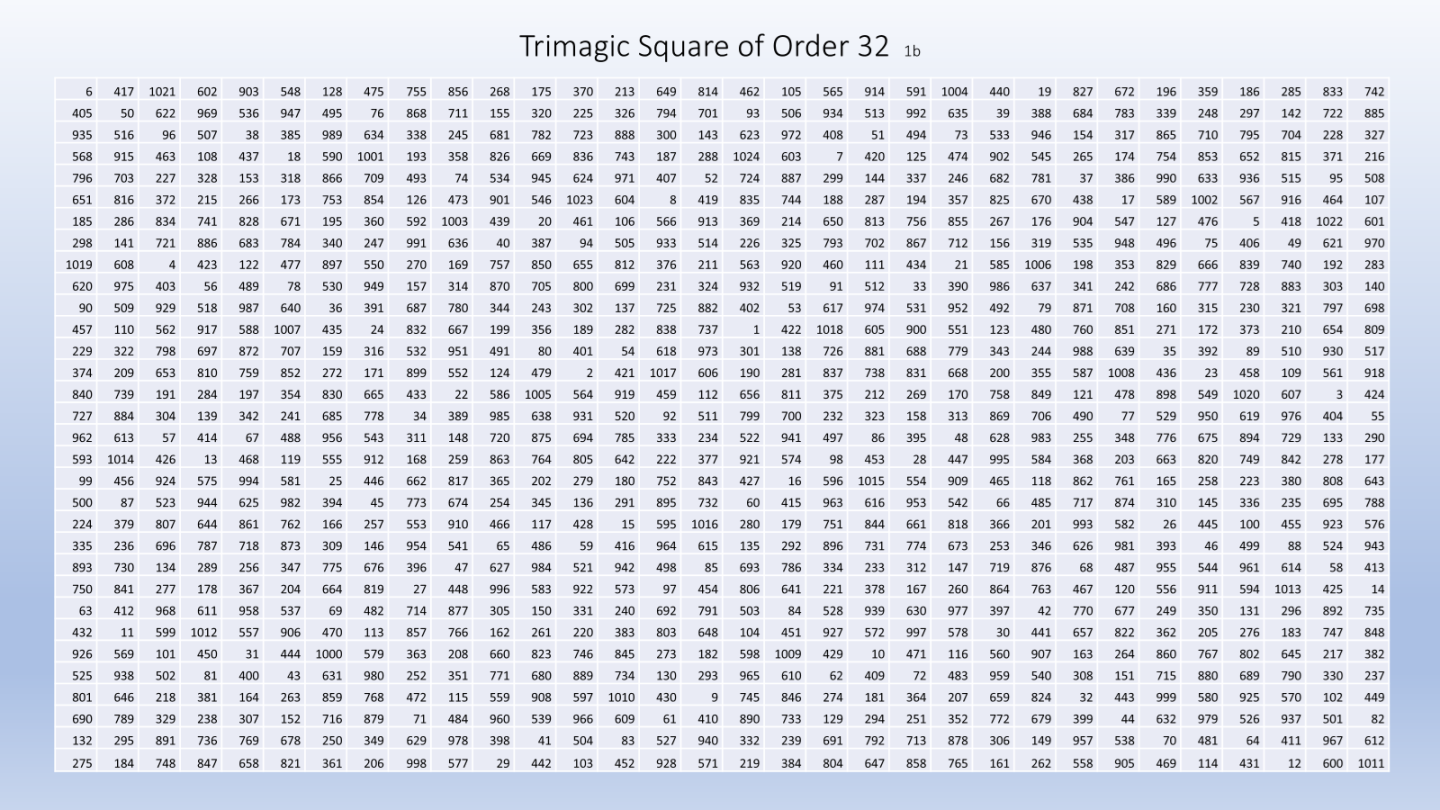Click the cell showing 1019 in first column

75,265
